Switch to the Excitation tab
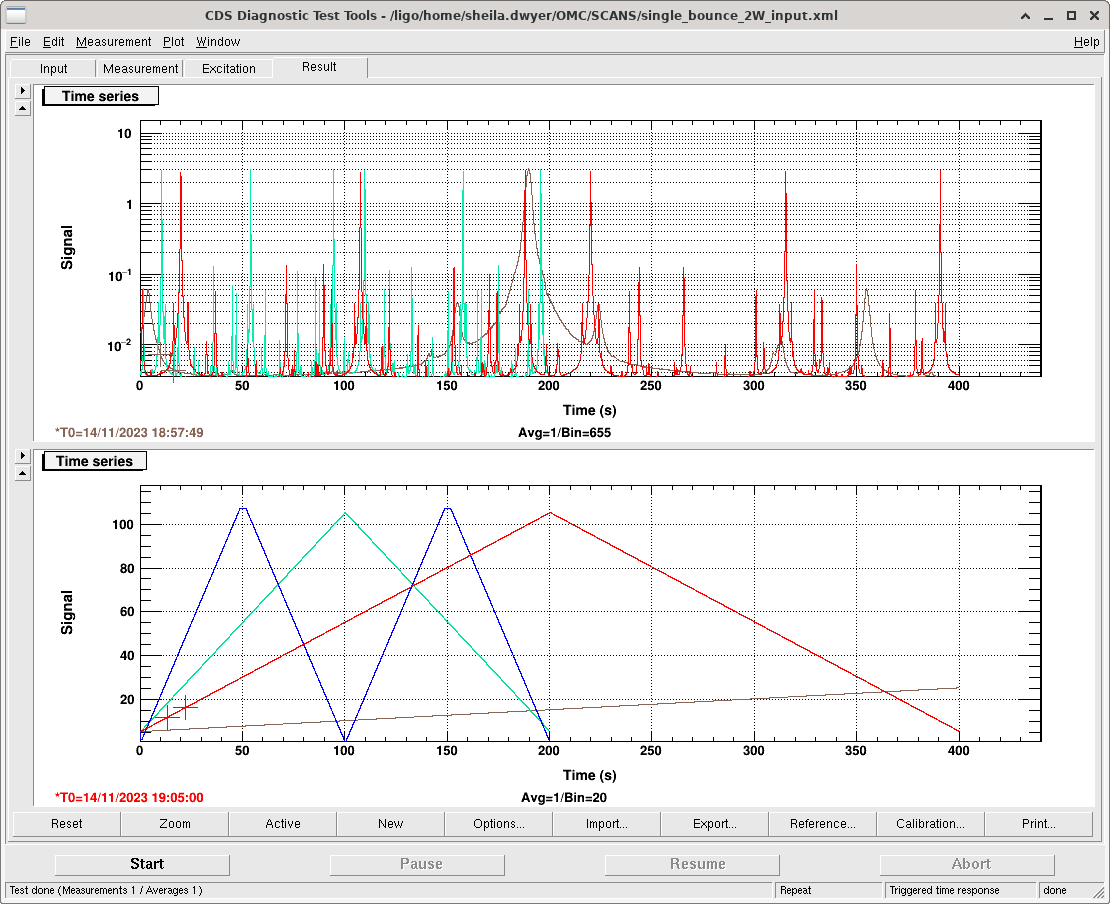 click(228, 69)
